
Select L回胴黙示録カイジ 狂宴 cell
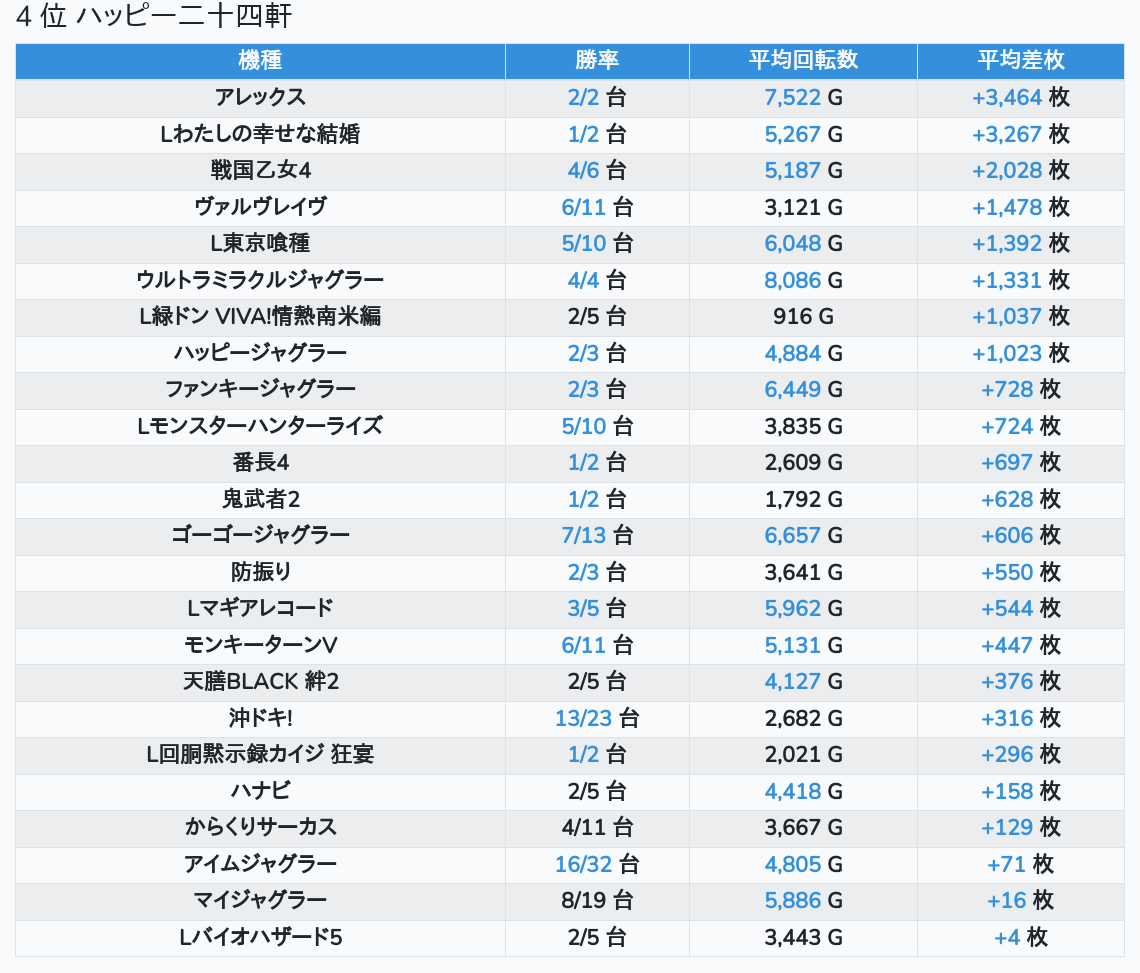coord(260,754)
